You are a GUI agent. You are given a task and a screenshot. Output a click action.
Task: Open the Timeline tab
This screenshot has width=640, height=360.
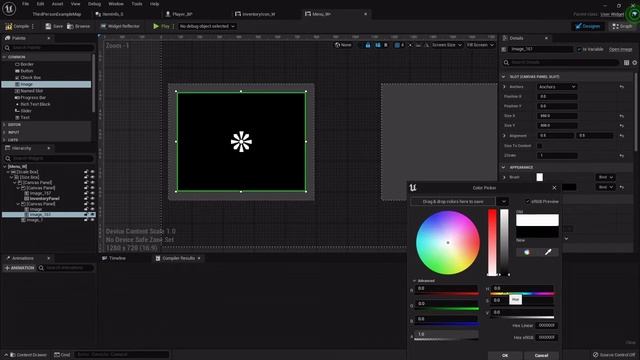click(114, 258)
